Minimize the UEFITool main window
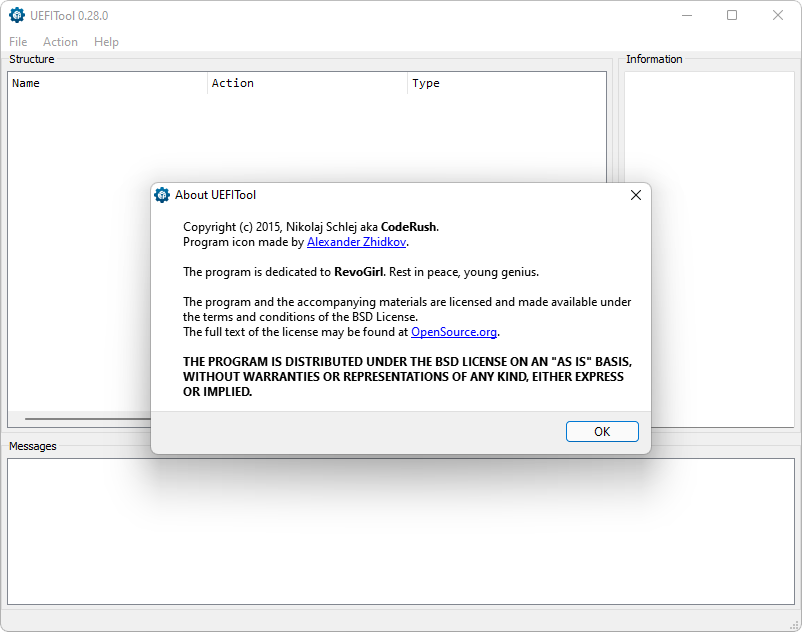The image size is (802, 632). [x=686, y=16]
